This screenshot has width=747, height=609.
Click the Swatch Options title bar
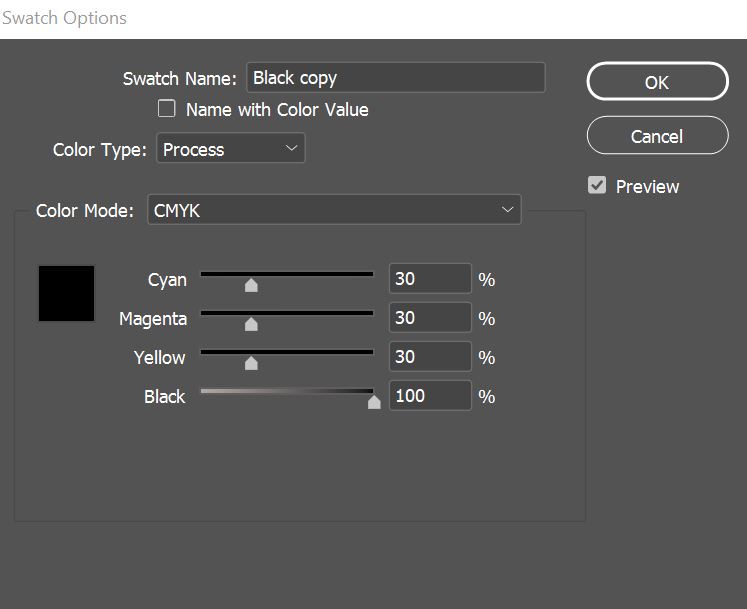click(x=373, y=19)
